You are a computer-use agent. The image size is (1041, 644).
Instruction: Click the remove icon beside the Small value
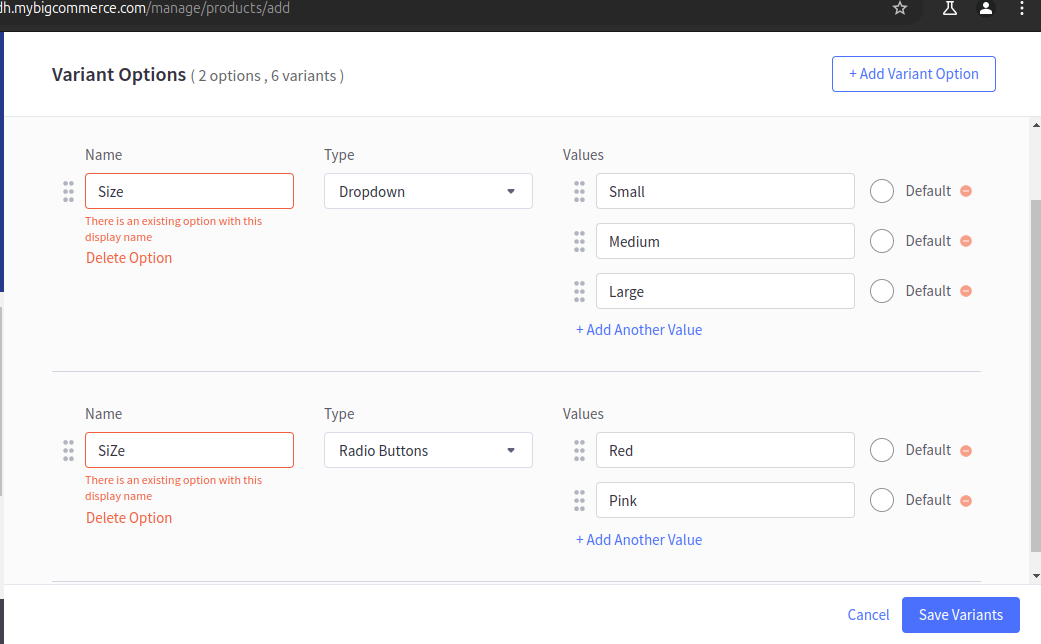point(966,191)
